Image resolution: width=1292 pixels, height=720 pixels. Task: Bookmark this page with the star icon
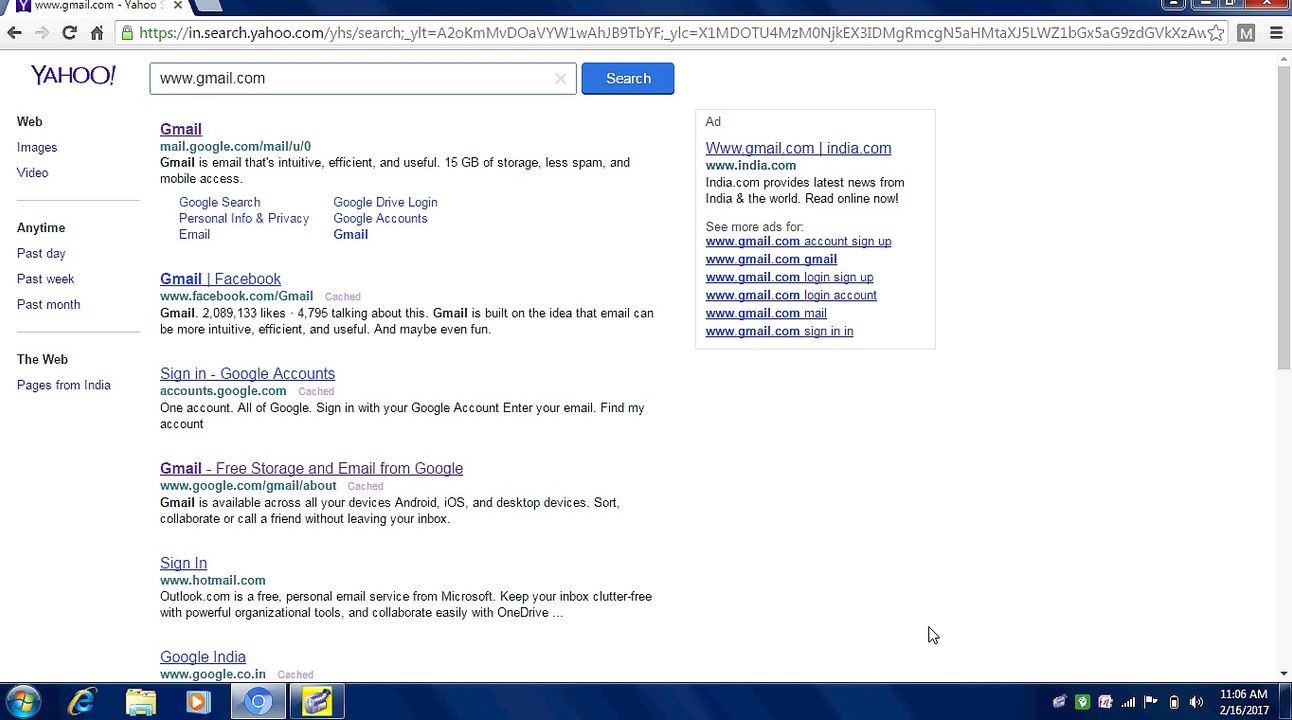(x=1215, y=33)
